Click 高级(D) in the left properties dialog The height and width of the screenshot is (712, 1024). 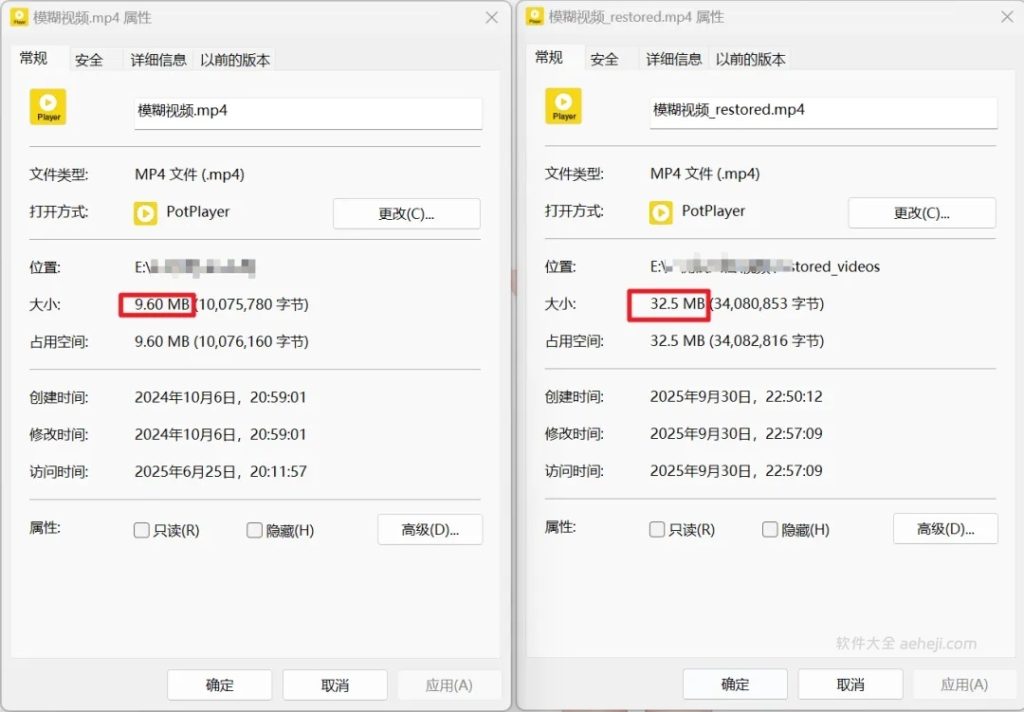[430, 528]
